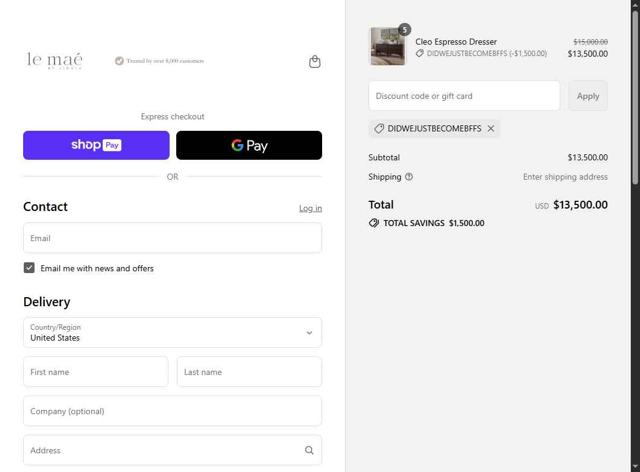The height and width of the screenshot is (472, 640).
Task: Click the Log in link
Action: click(310, 209)
